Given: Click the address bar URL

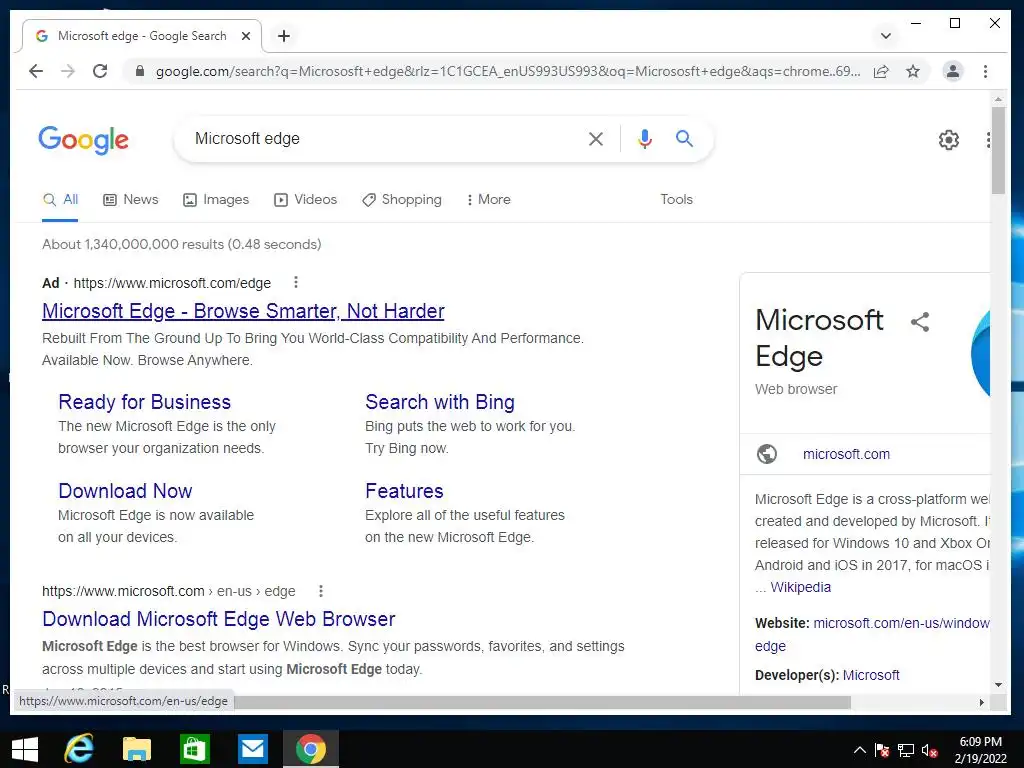Looking at the screenshot, I should [x=508, y=71].
